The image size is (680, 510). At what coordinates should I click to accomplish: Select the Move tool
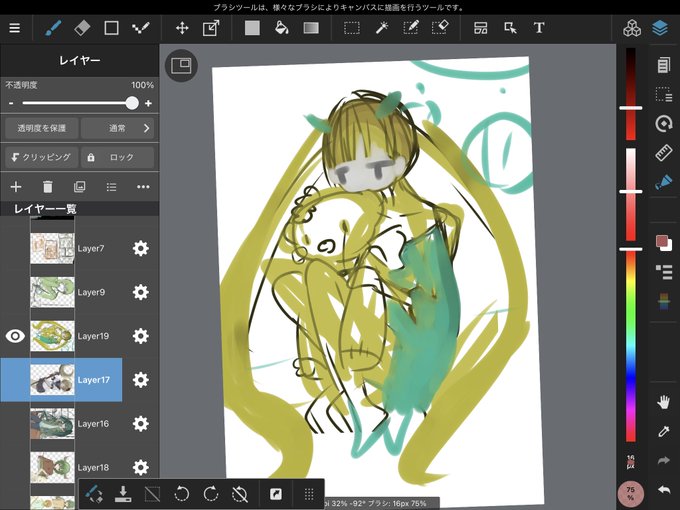(182, 28)
